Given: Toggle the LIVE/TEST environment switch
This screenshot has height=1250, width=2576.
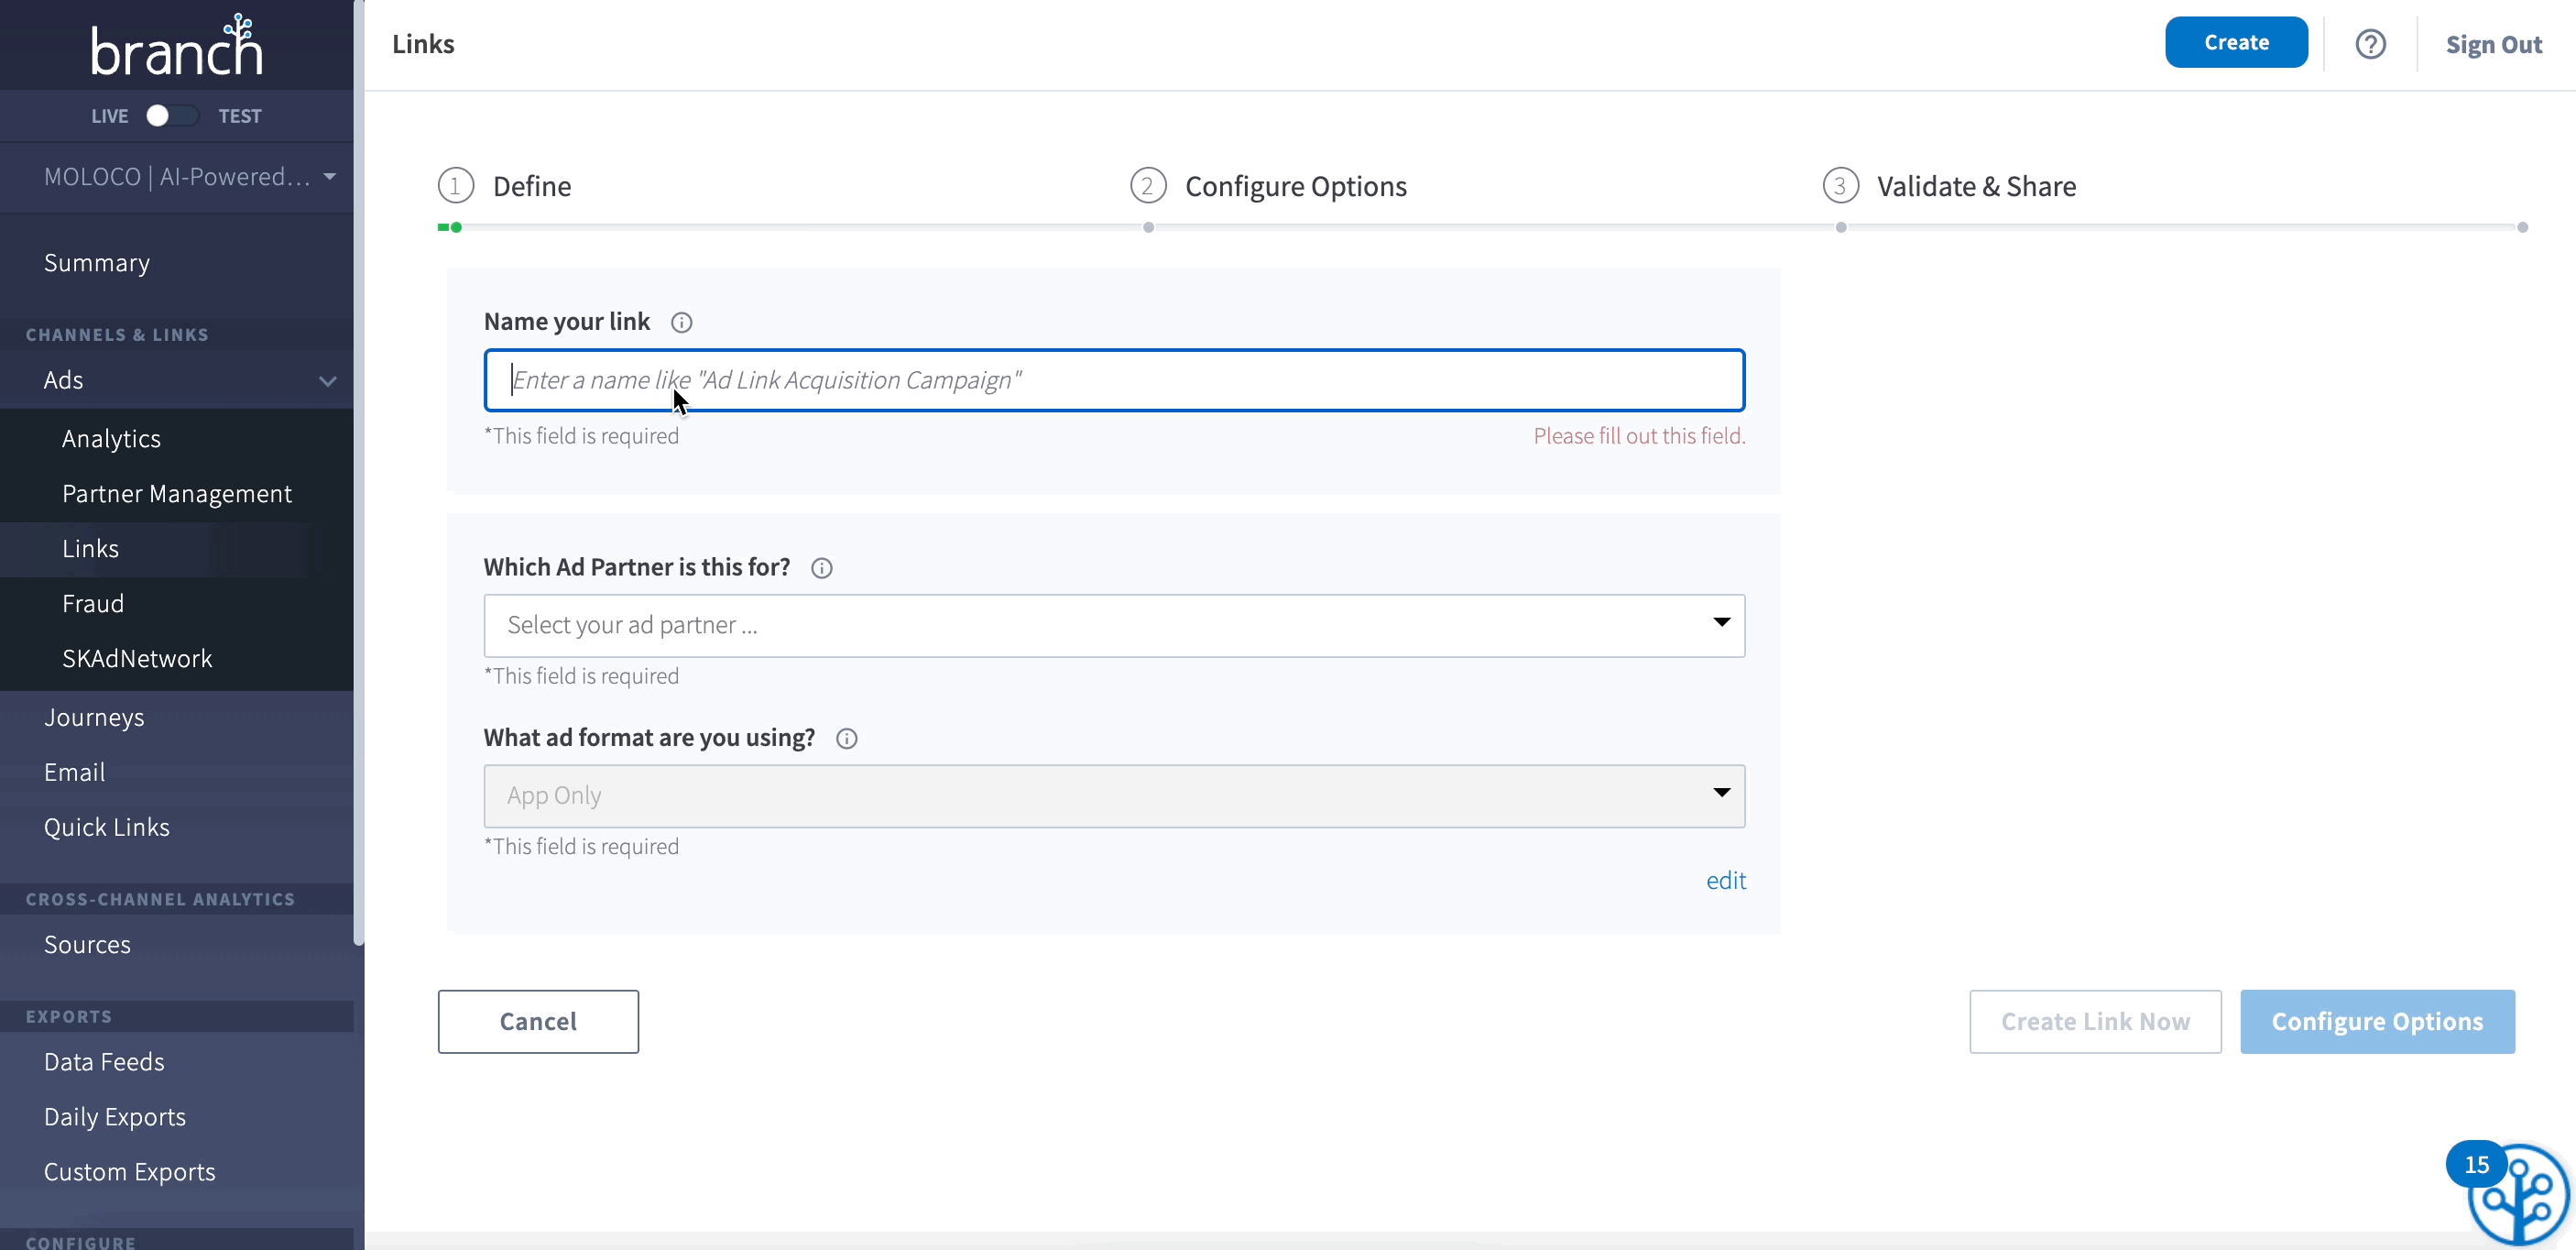Looking at the screenshot, I should pos(170,116).
